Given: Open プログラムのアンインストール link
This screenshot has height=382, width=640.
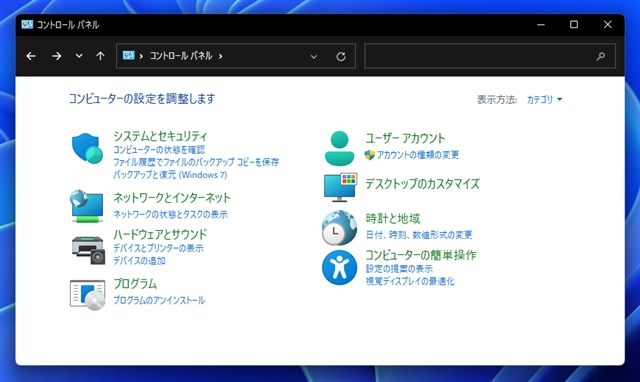Looking at the screenshot, I should click(x=159, y=300).
